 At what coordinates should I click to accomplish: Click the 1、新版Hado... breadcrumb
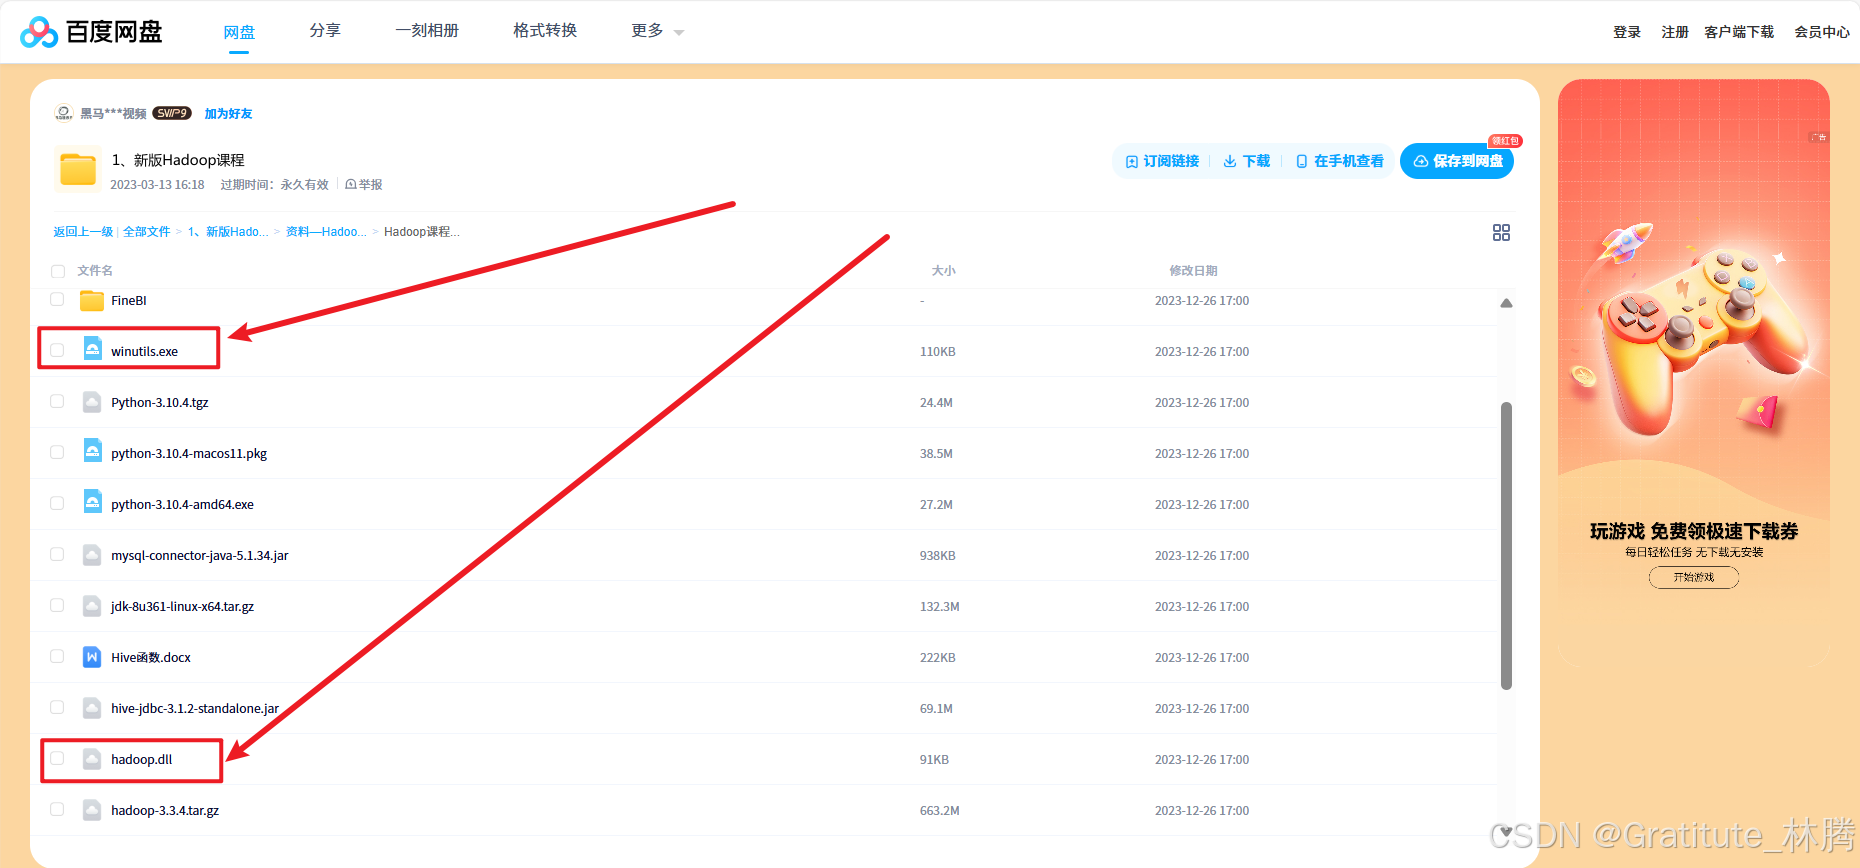tap(228, 232)
